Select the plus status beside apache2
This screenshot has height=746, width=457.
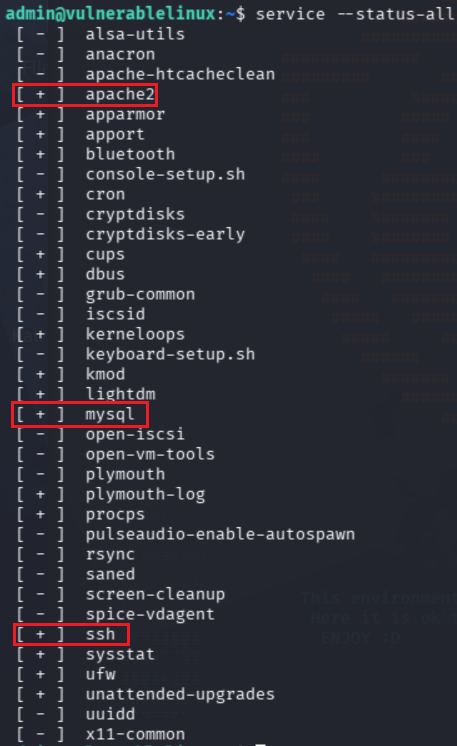point(40,94)
